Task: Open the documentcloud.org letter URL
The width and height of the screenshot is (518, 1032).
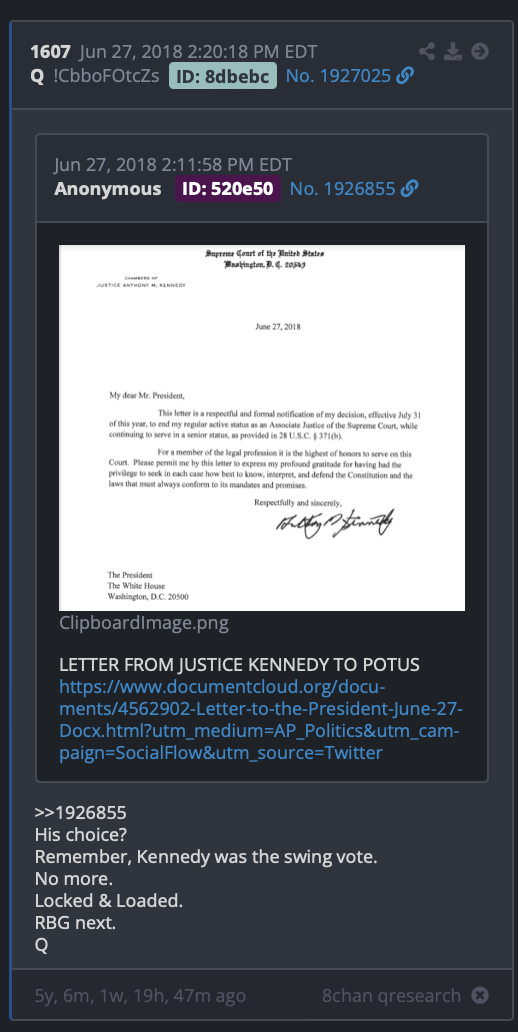Action: (x=261, y=711)
